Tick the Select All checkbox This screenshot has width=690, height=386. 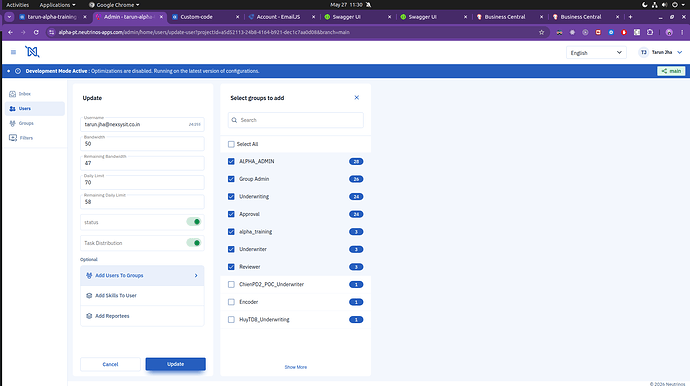231,144
